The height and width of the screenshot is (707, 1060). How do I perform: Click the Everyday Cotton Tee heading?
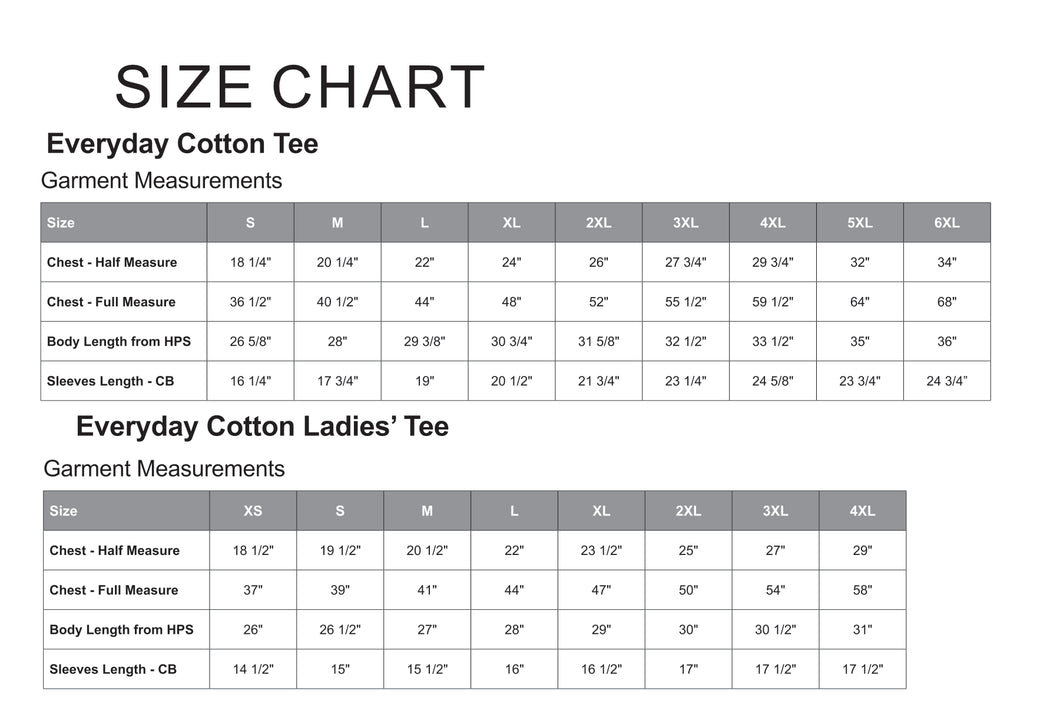[182, 144]
